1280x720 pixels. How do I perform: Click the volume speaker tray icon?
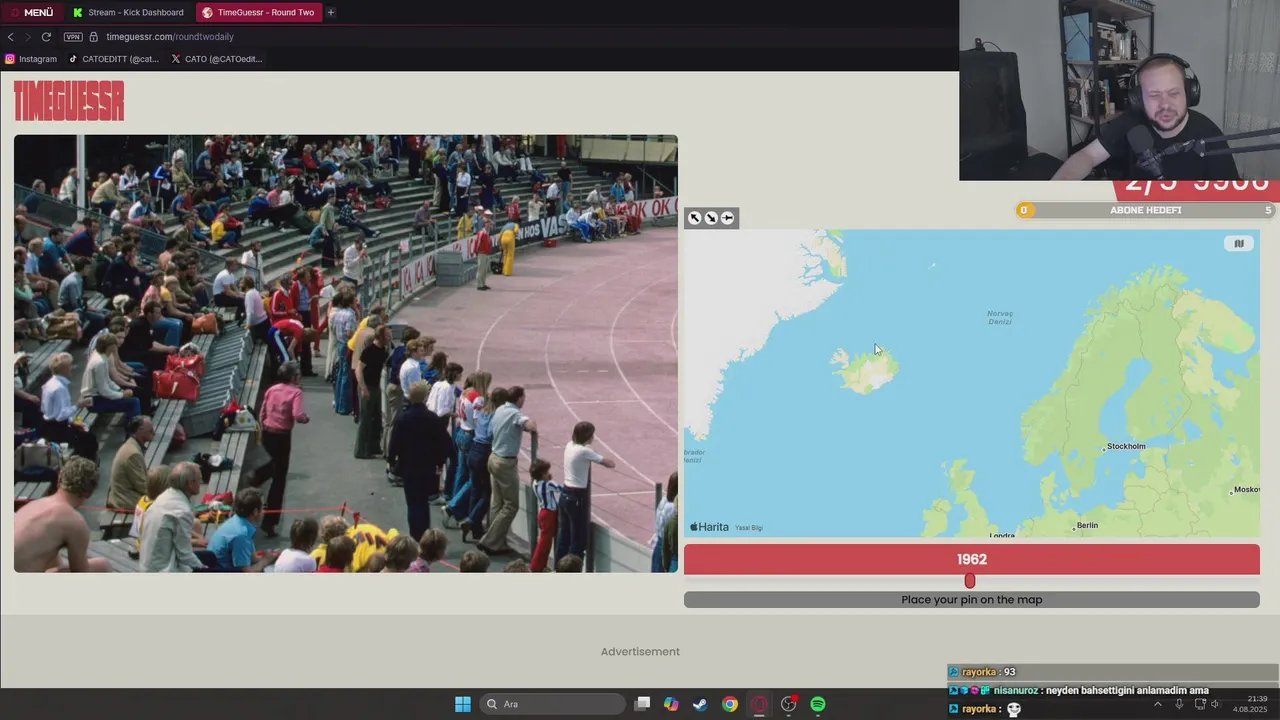(1216, 704)
